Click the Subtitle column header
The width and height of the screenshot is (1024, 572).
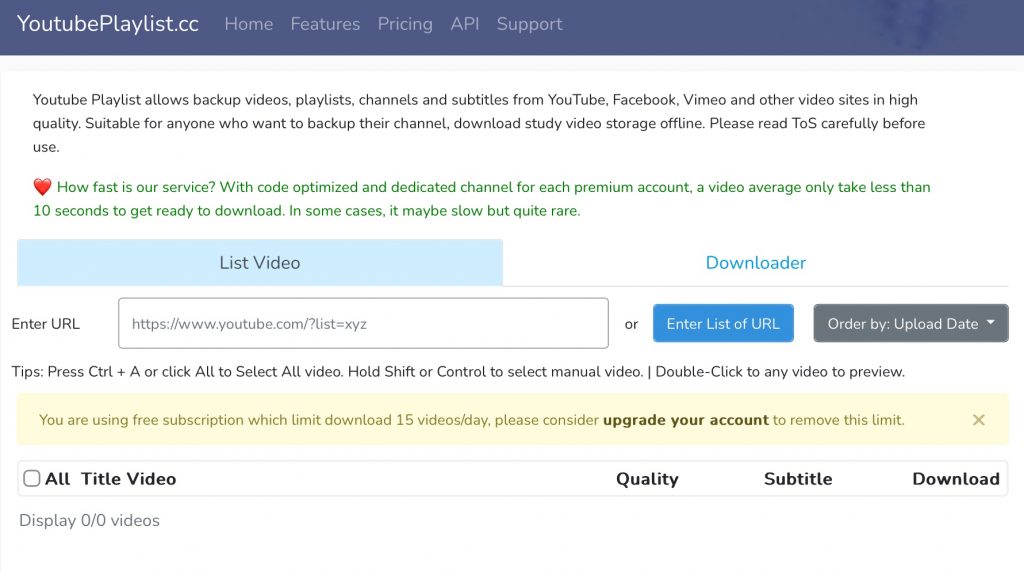(x=797, y=479)
